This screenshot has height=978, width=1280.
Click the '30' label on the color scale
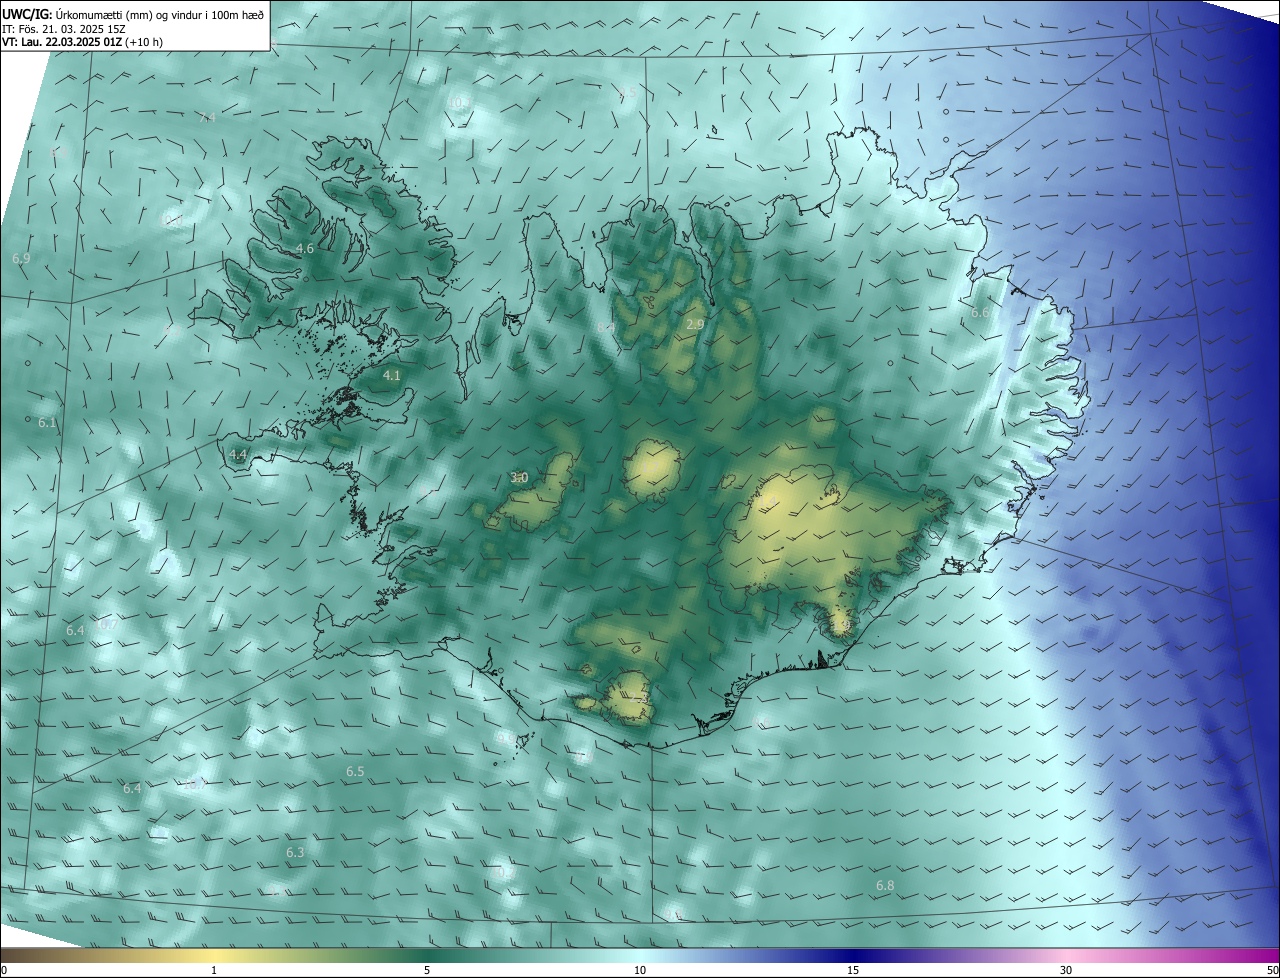(1066, 970)
